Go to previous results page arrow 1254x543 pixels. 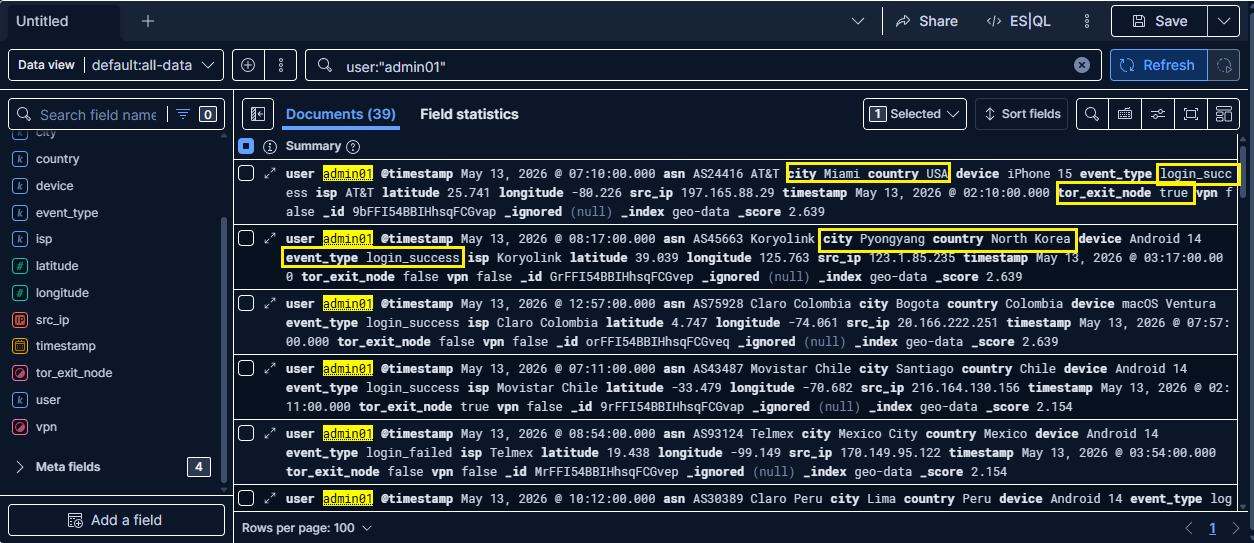click(1189, 528)
